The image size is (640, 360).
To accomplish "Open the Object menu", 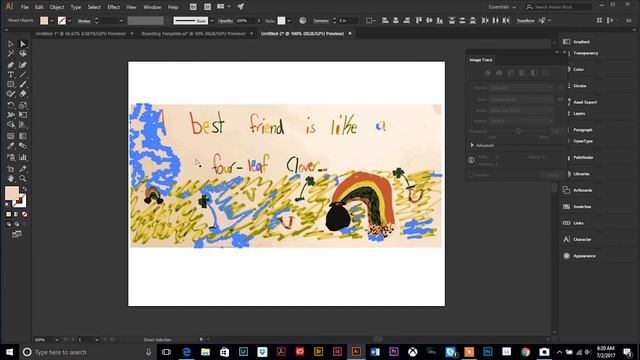I will click(x=57, y=7).
